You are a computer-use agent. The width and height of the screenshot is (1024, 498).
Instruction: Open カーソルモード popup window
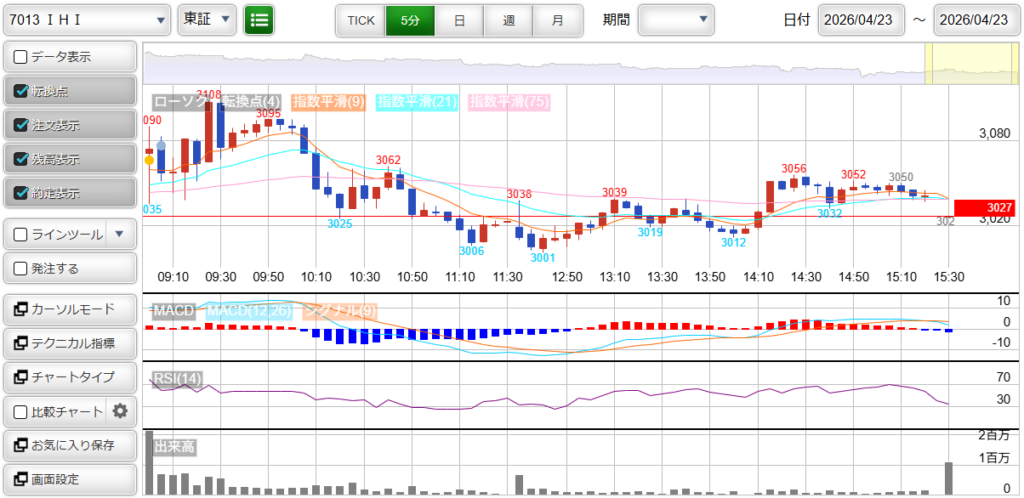click(70, 309)
